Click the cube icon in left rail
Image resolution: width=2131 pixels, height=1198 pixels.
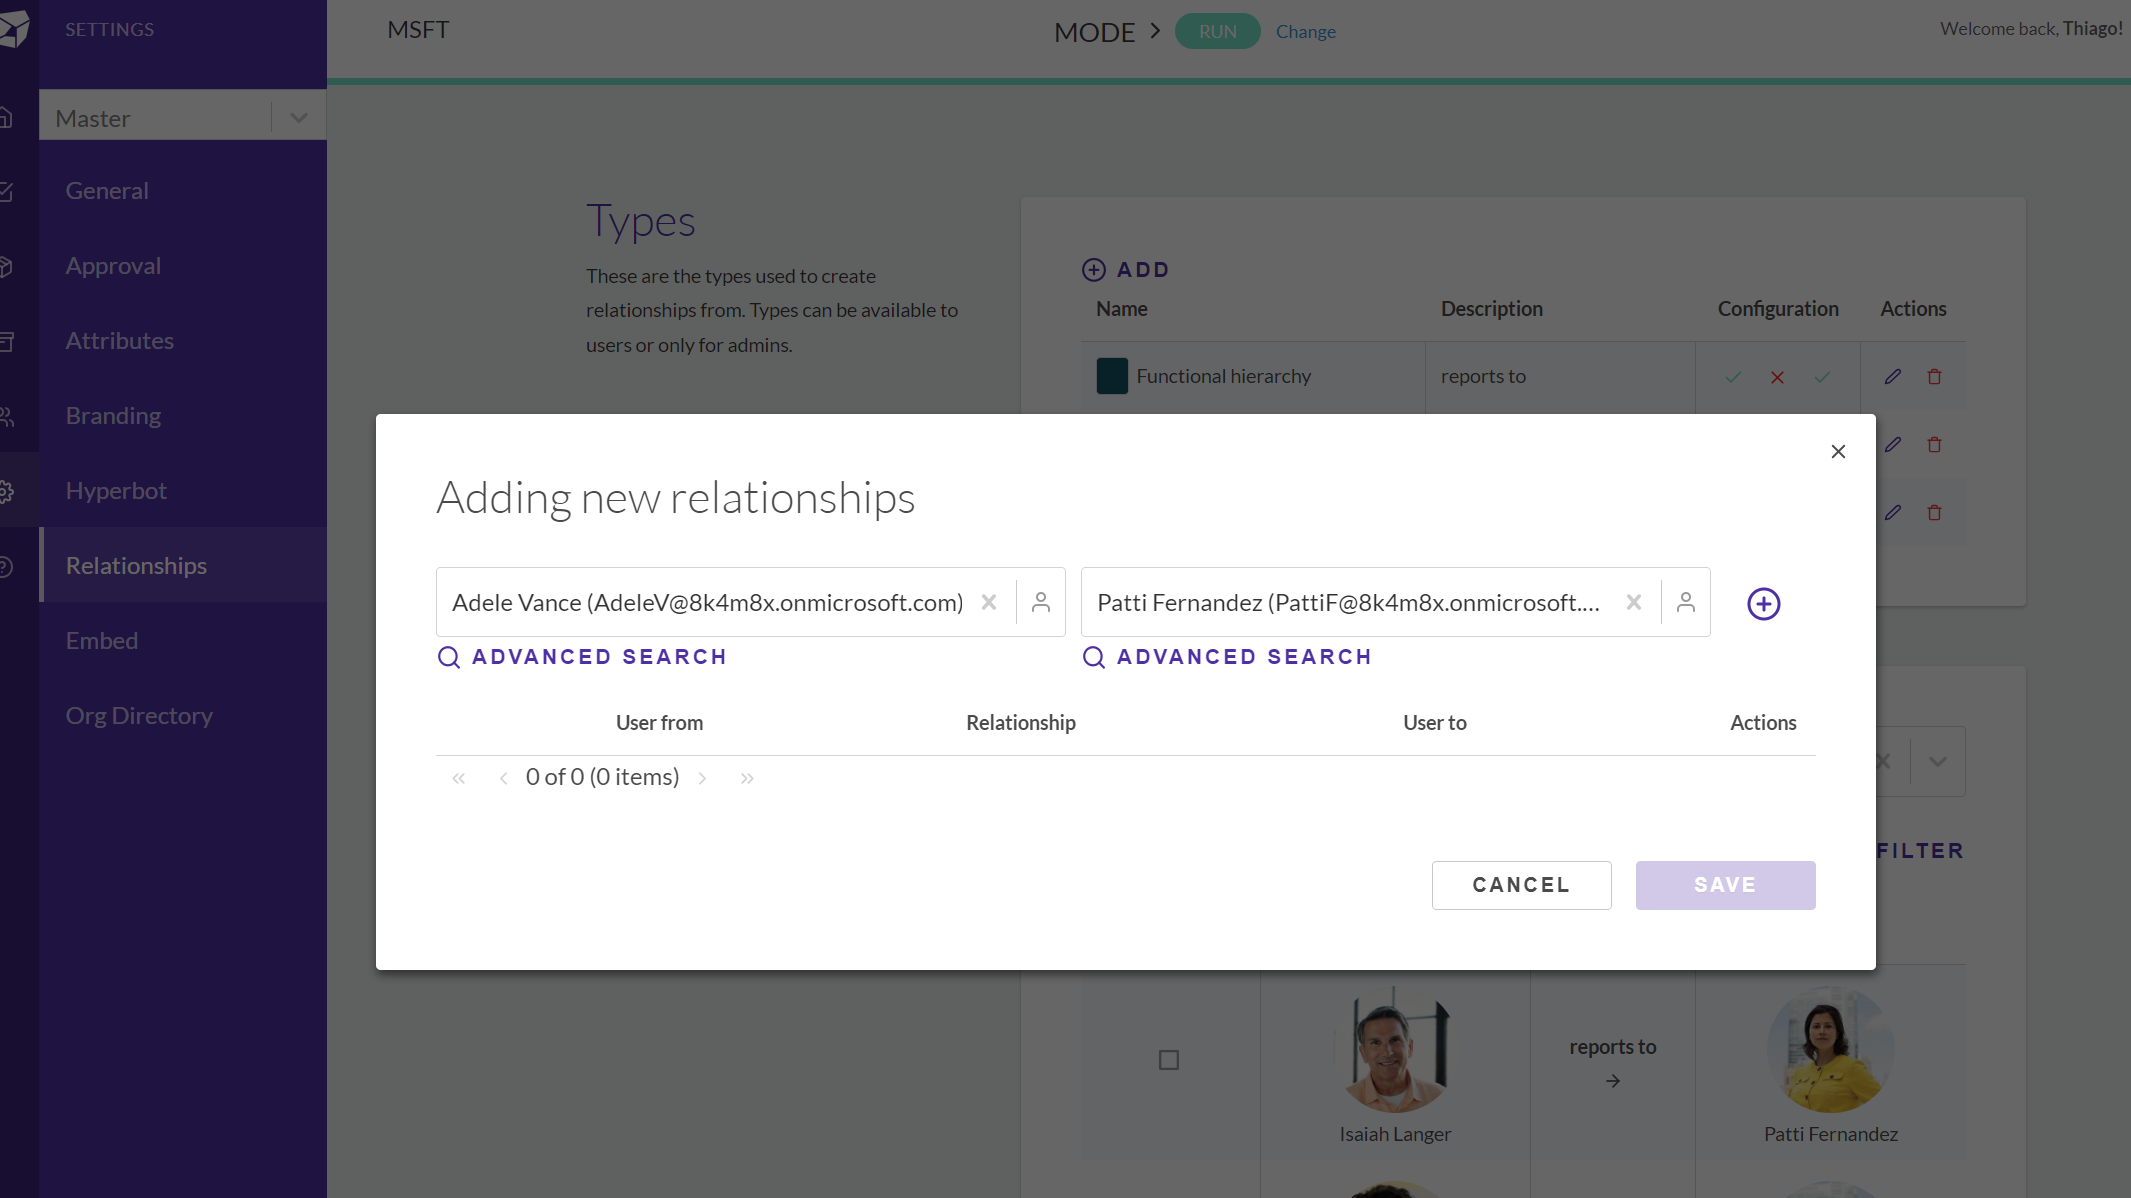[x=6, y=266]
